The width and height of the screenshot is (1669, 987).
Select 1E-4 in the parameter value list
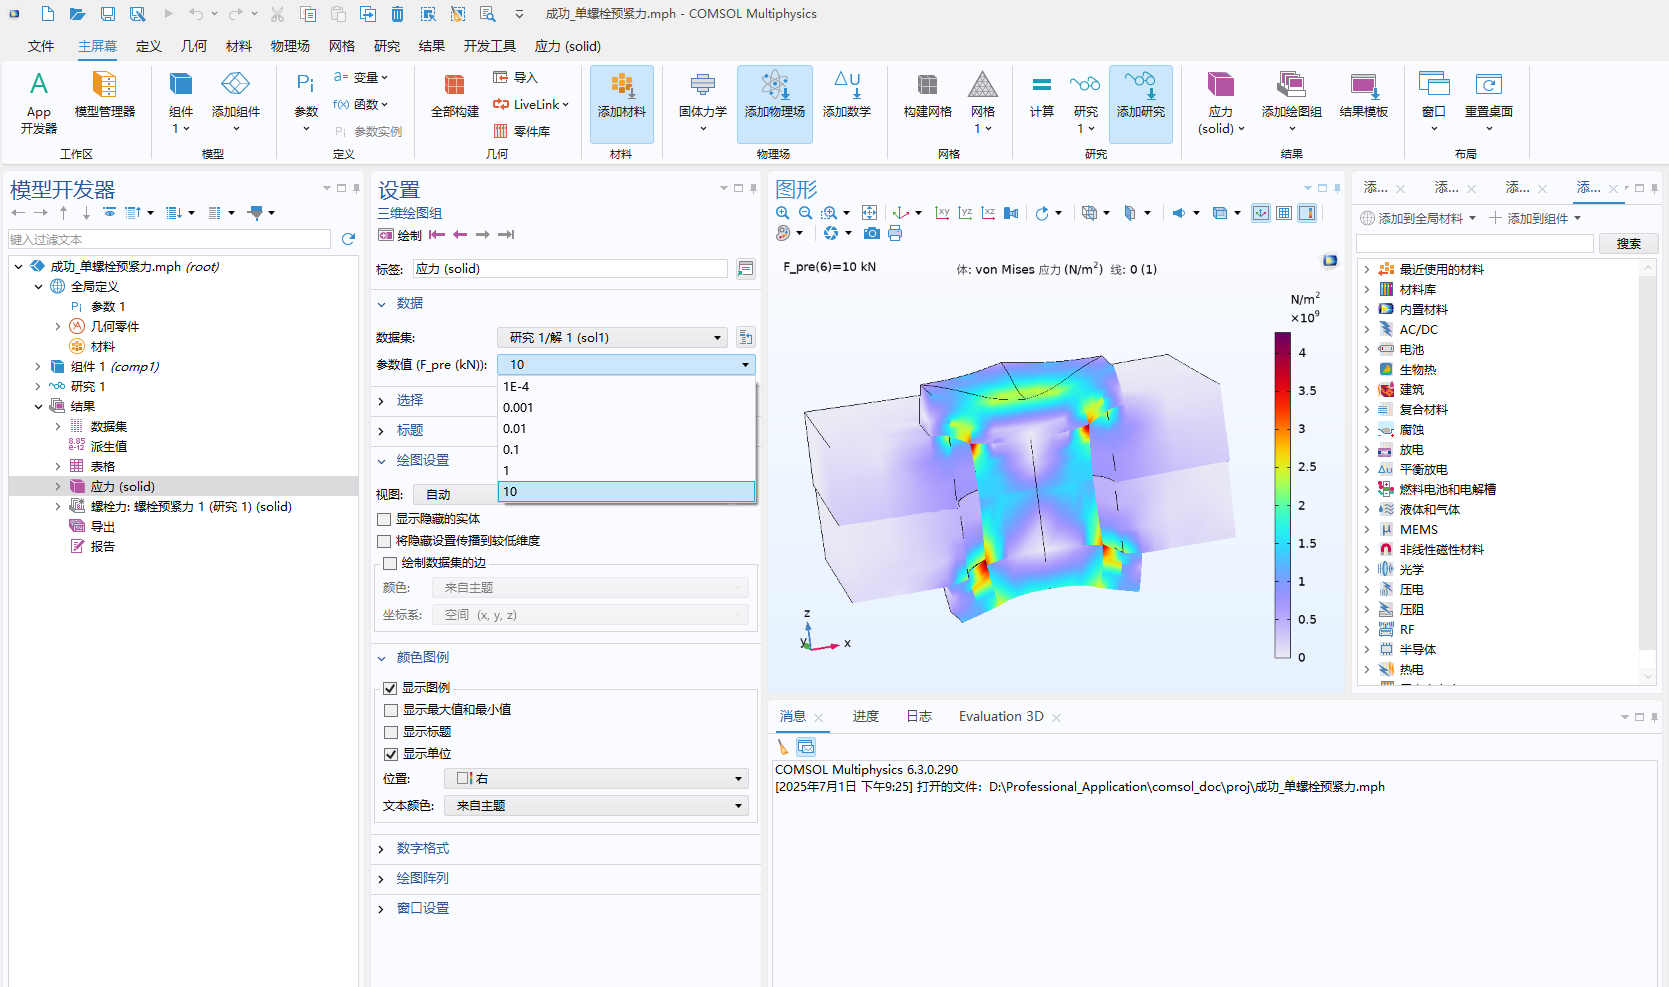(x=626, y=387)
